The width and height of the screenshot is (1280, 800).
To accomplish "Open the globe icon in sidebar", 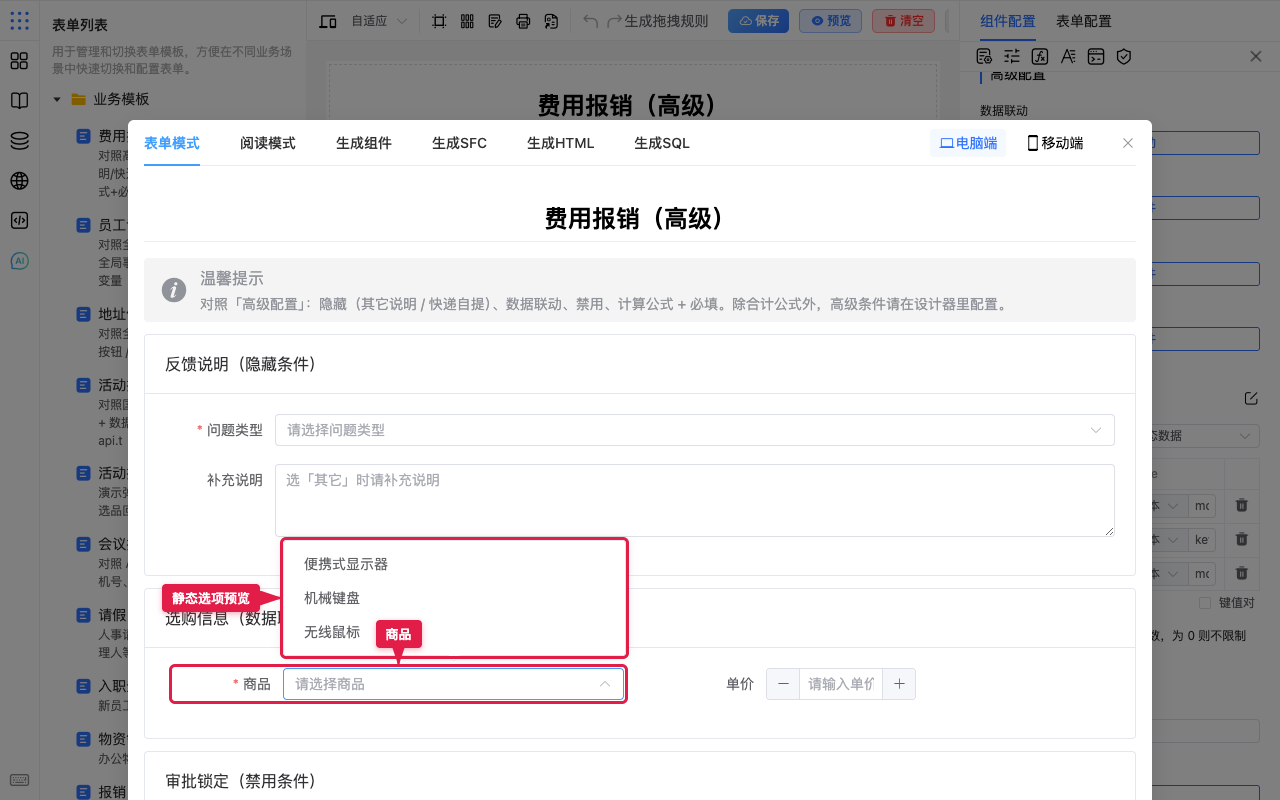I will [19, 181].
